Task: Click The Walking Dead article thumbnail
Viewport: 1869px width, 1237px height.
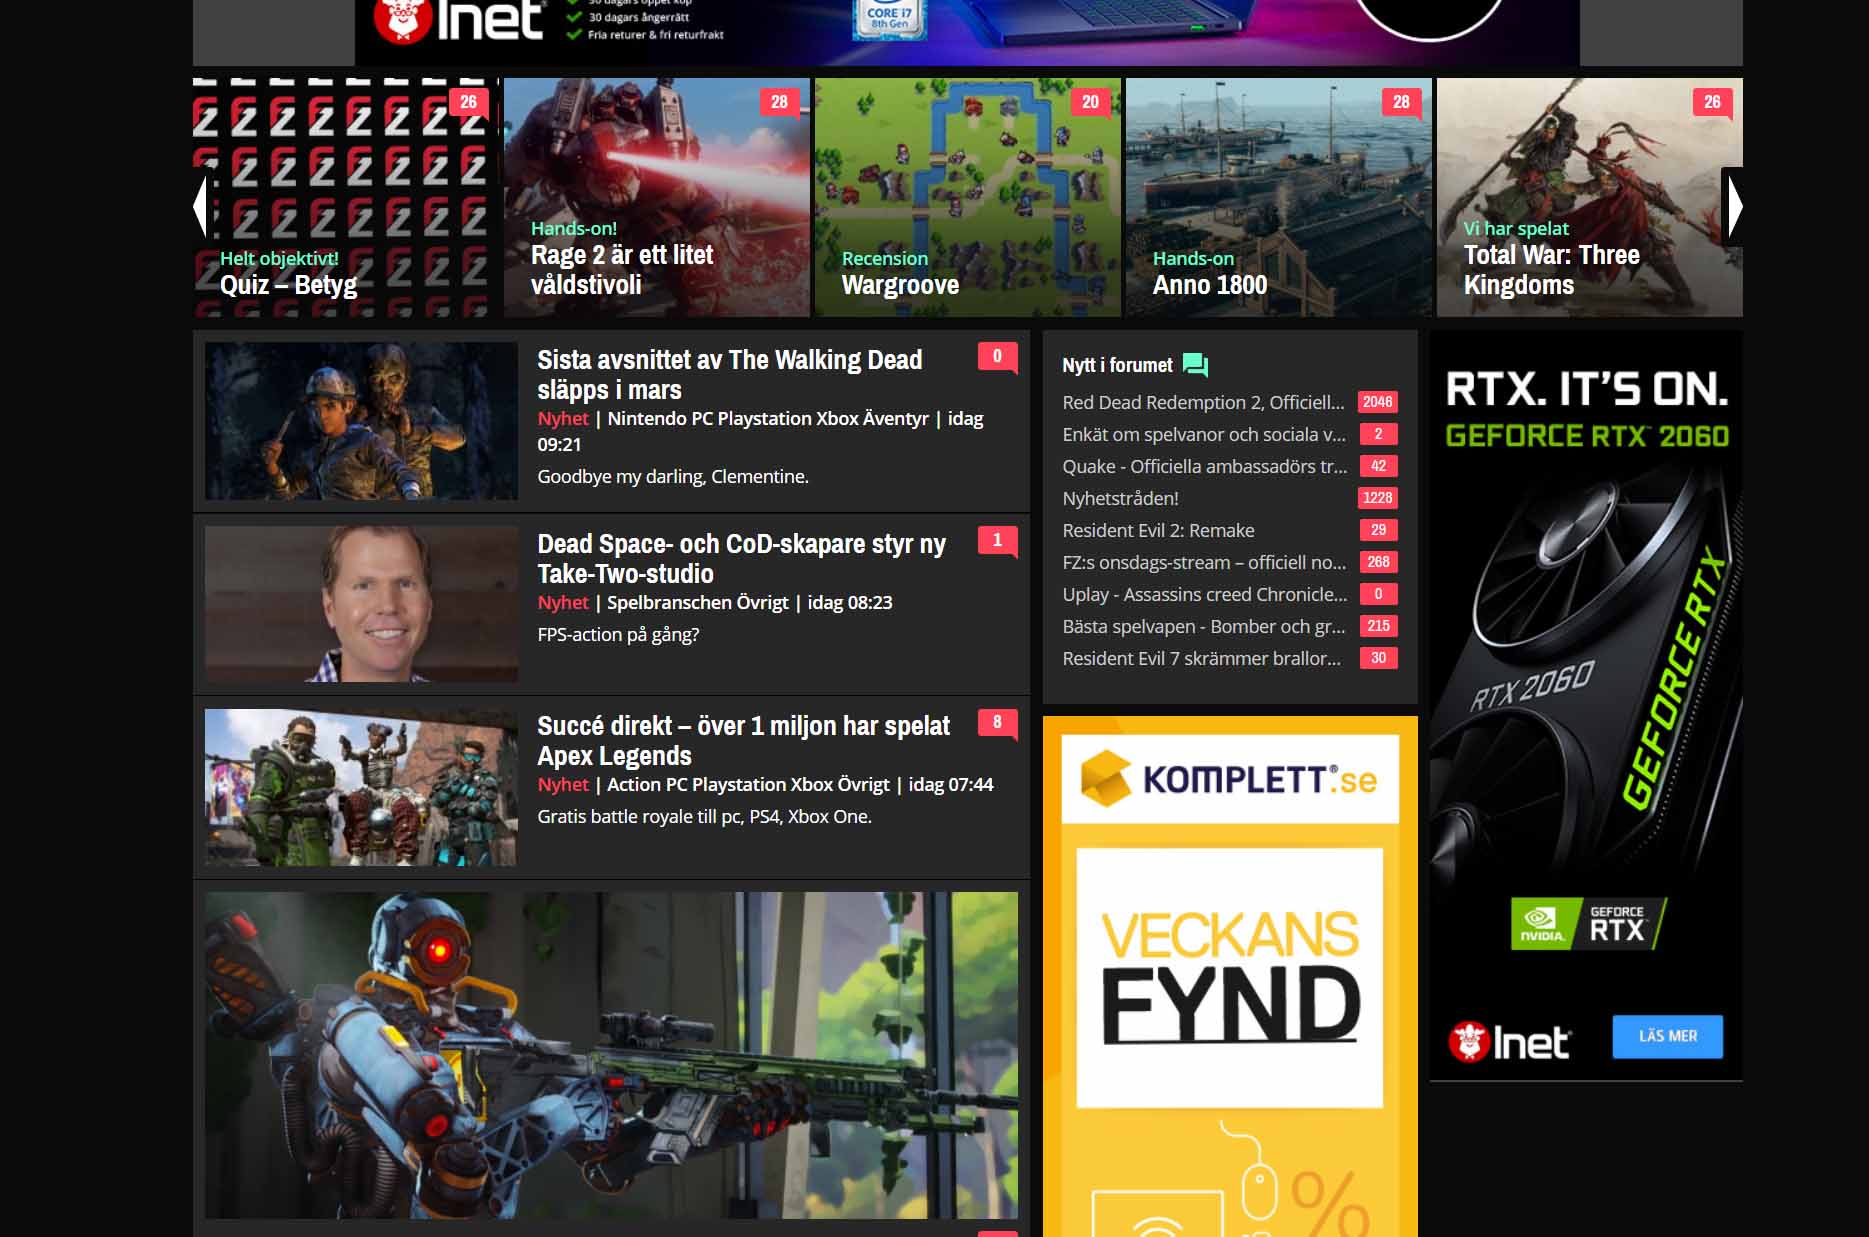Action: pyautogui.click(x=361, y=421)
